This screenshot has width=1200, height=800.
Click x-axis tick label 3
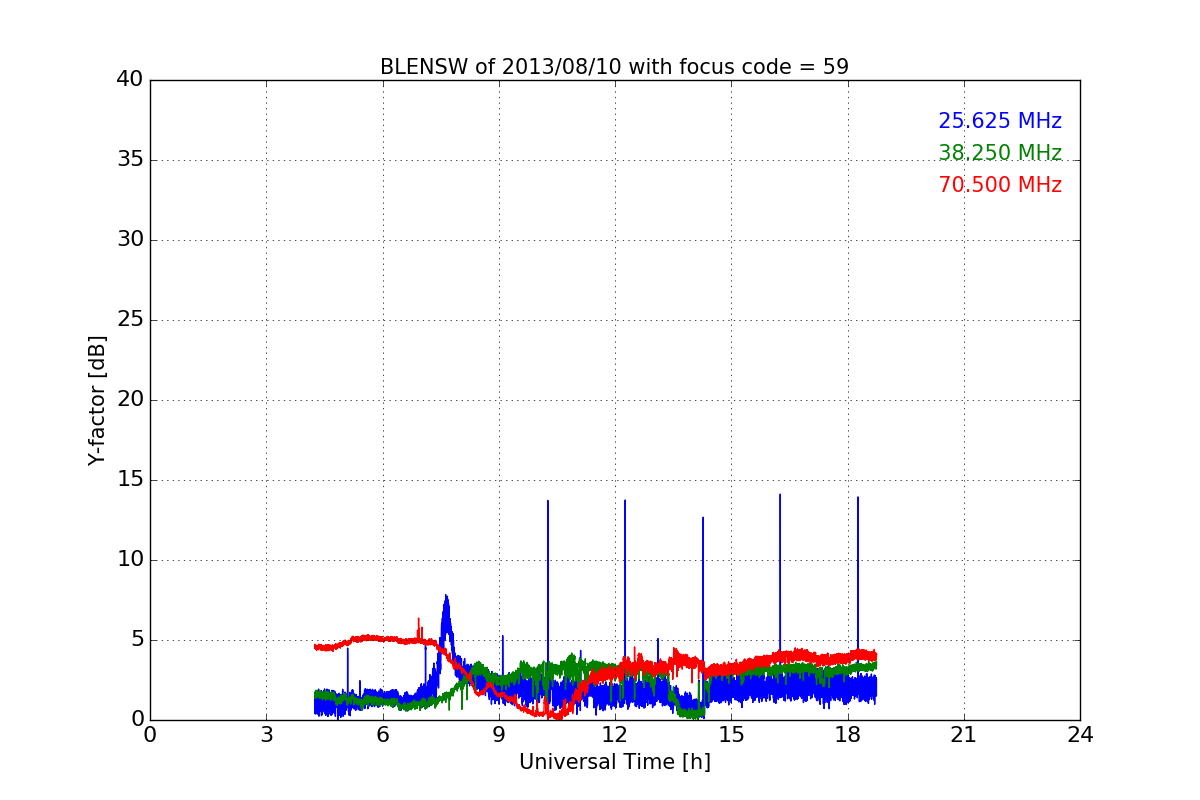coord(266,735)
